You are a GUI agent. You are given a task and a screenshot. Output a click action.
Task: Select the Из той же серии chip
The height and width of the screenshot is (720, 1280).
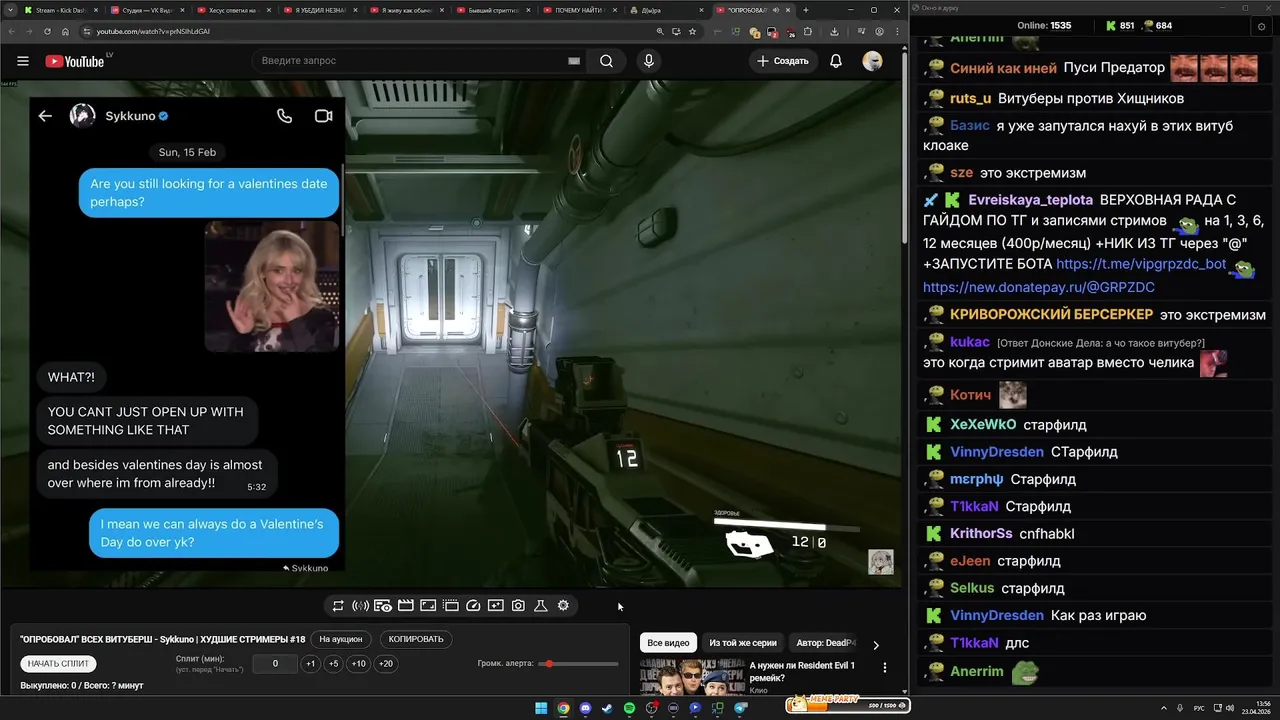coord(743,643)
